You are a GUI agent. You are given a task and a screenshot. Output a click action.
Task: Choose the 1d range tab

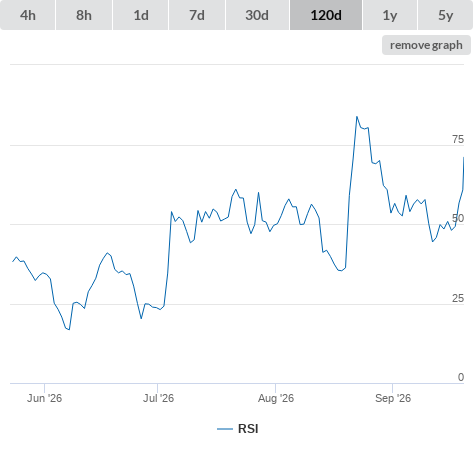click(141, 15)
